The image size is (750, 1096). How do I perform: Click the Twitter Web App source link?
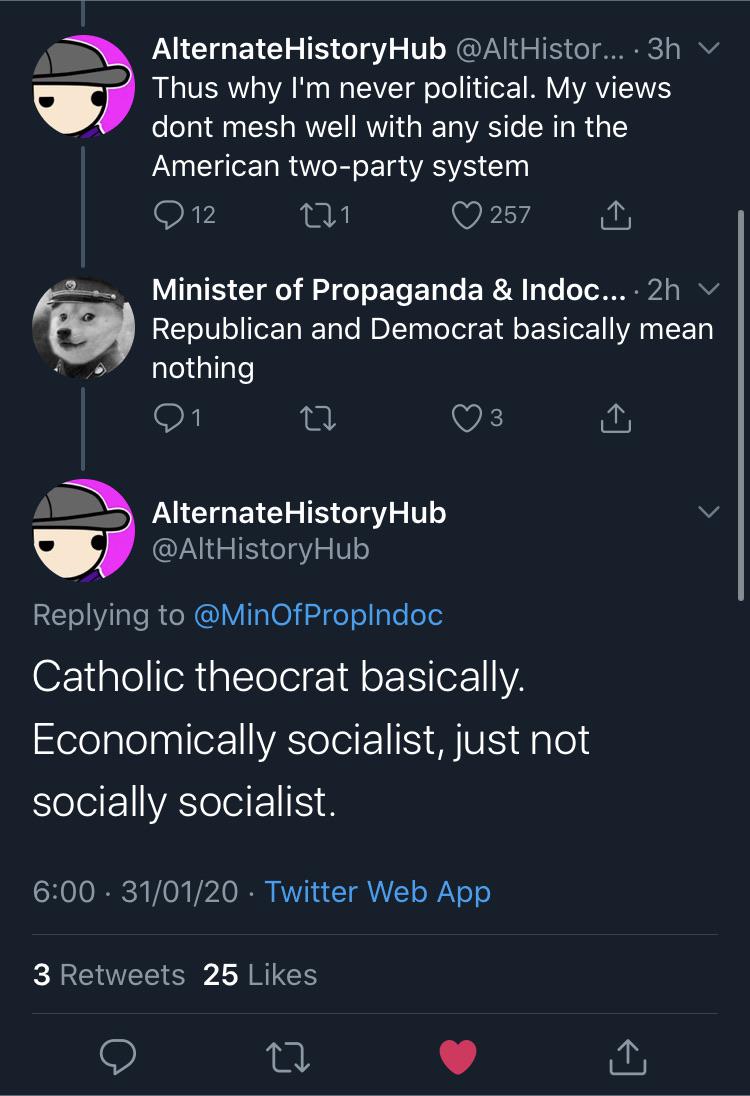coord(376,891)
